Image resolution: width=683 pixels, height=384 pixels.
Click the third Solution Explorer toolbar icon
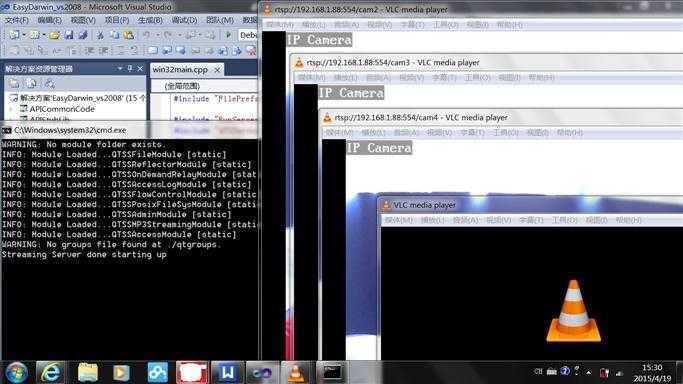click(x=50, y=83)
